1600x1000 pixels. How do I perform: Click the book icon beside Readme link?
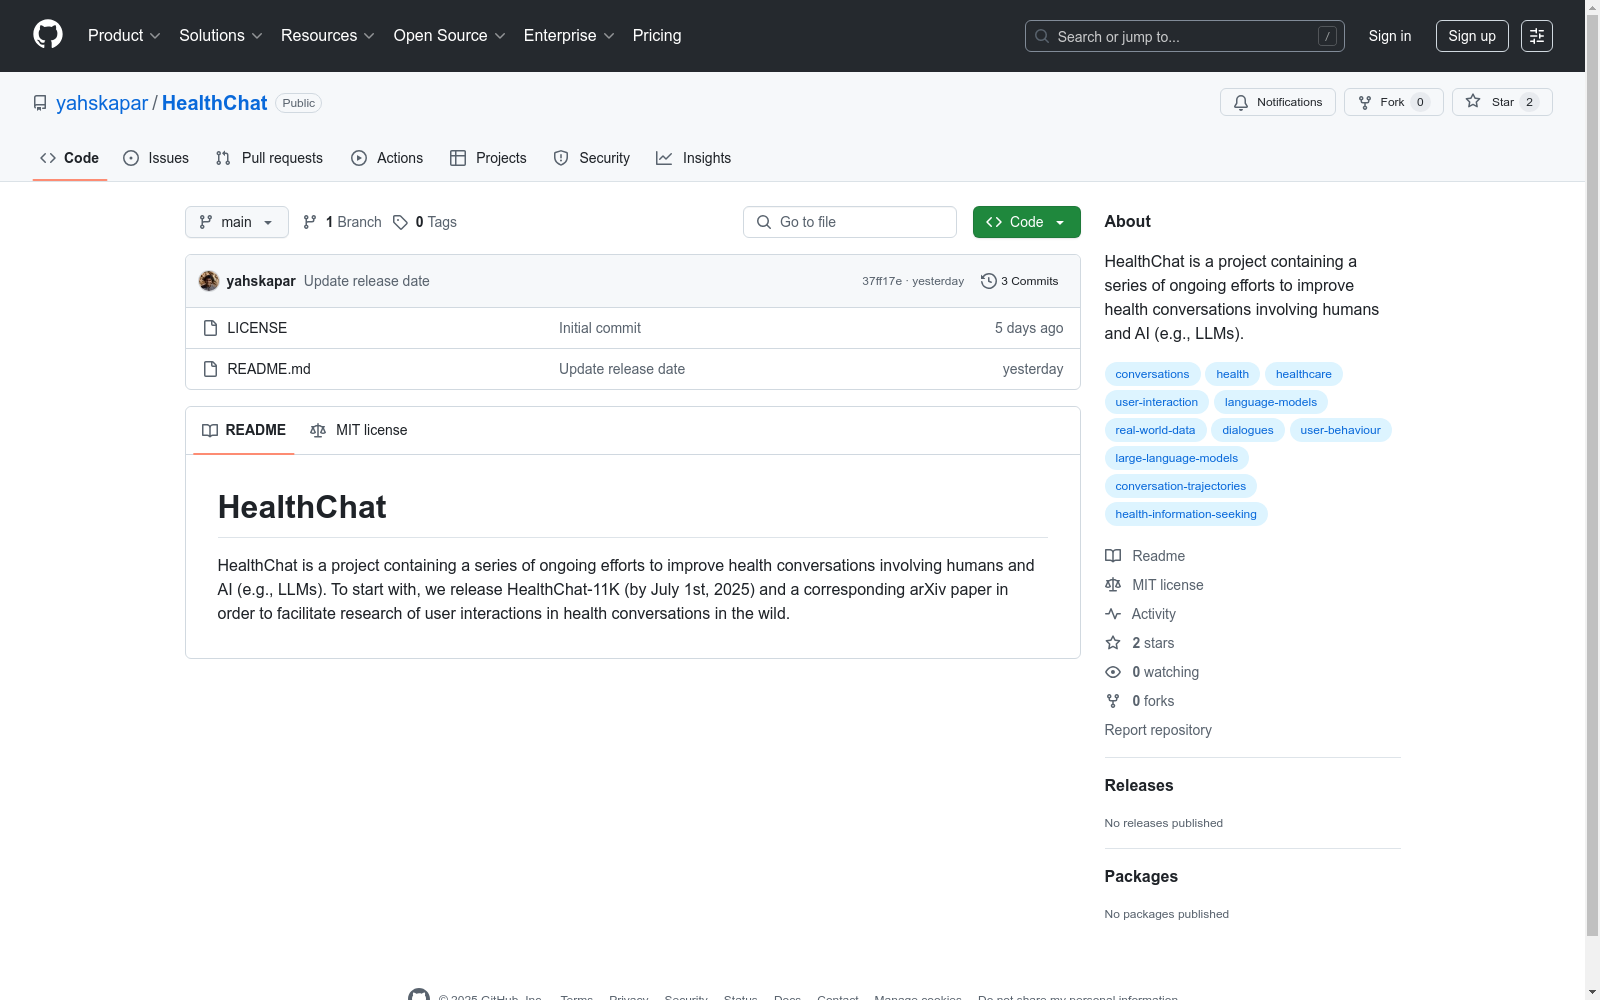1113,556
